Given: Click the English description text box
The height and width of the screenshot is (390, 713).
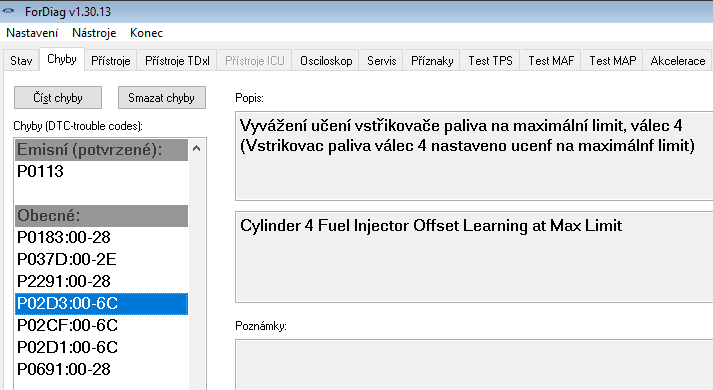Looking at the screenshot, I should click(474, 257).
